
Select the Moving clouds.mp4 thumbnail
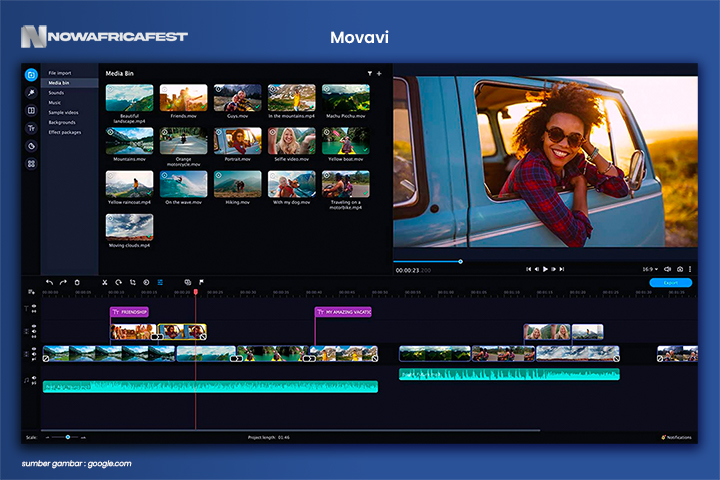coord(129,227)
